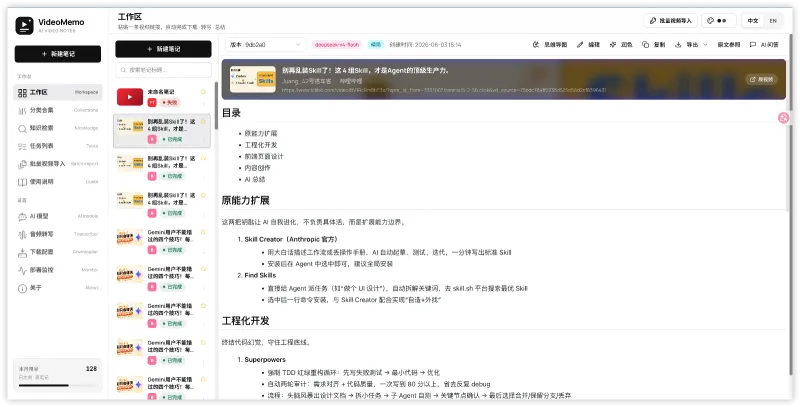
Task: Toggle favorite star on the selected Skill note
Action: [203, 121]
